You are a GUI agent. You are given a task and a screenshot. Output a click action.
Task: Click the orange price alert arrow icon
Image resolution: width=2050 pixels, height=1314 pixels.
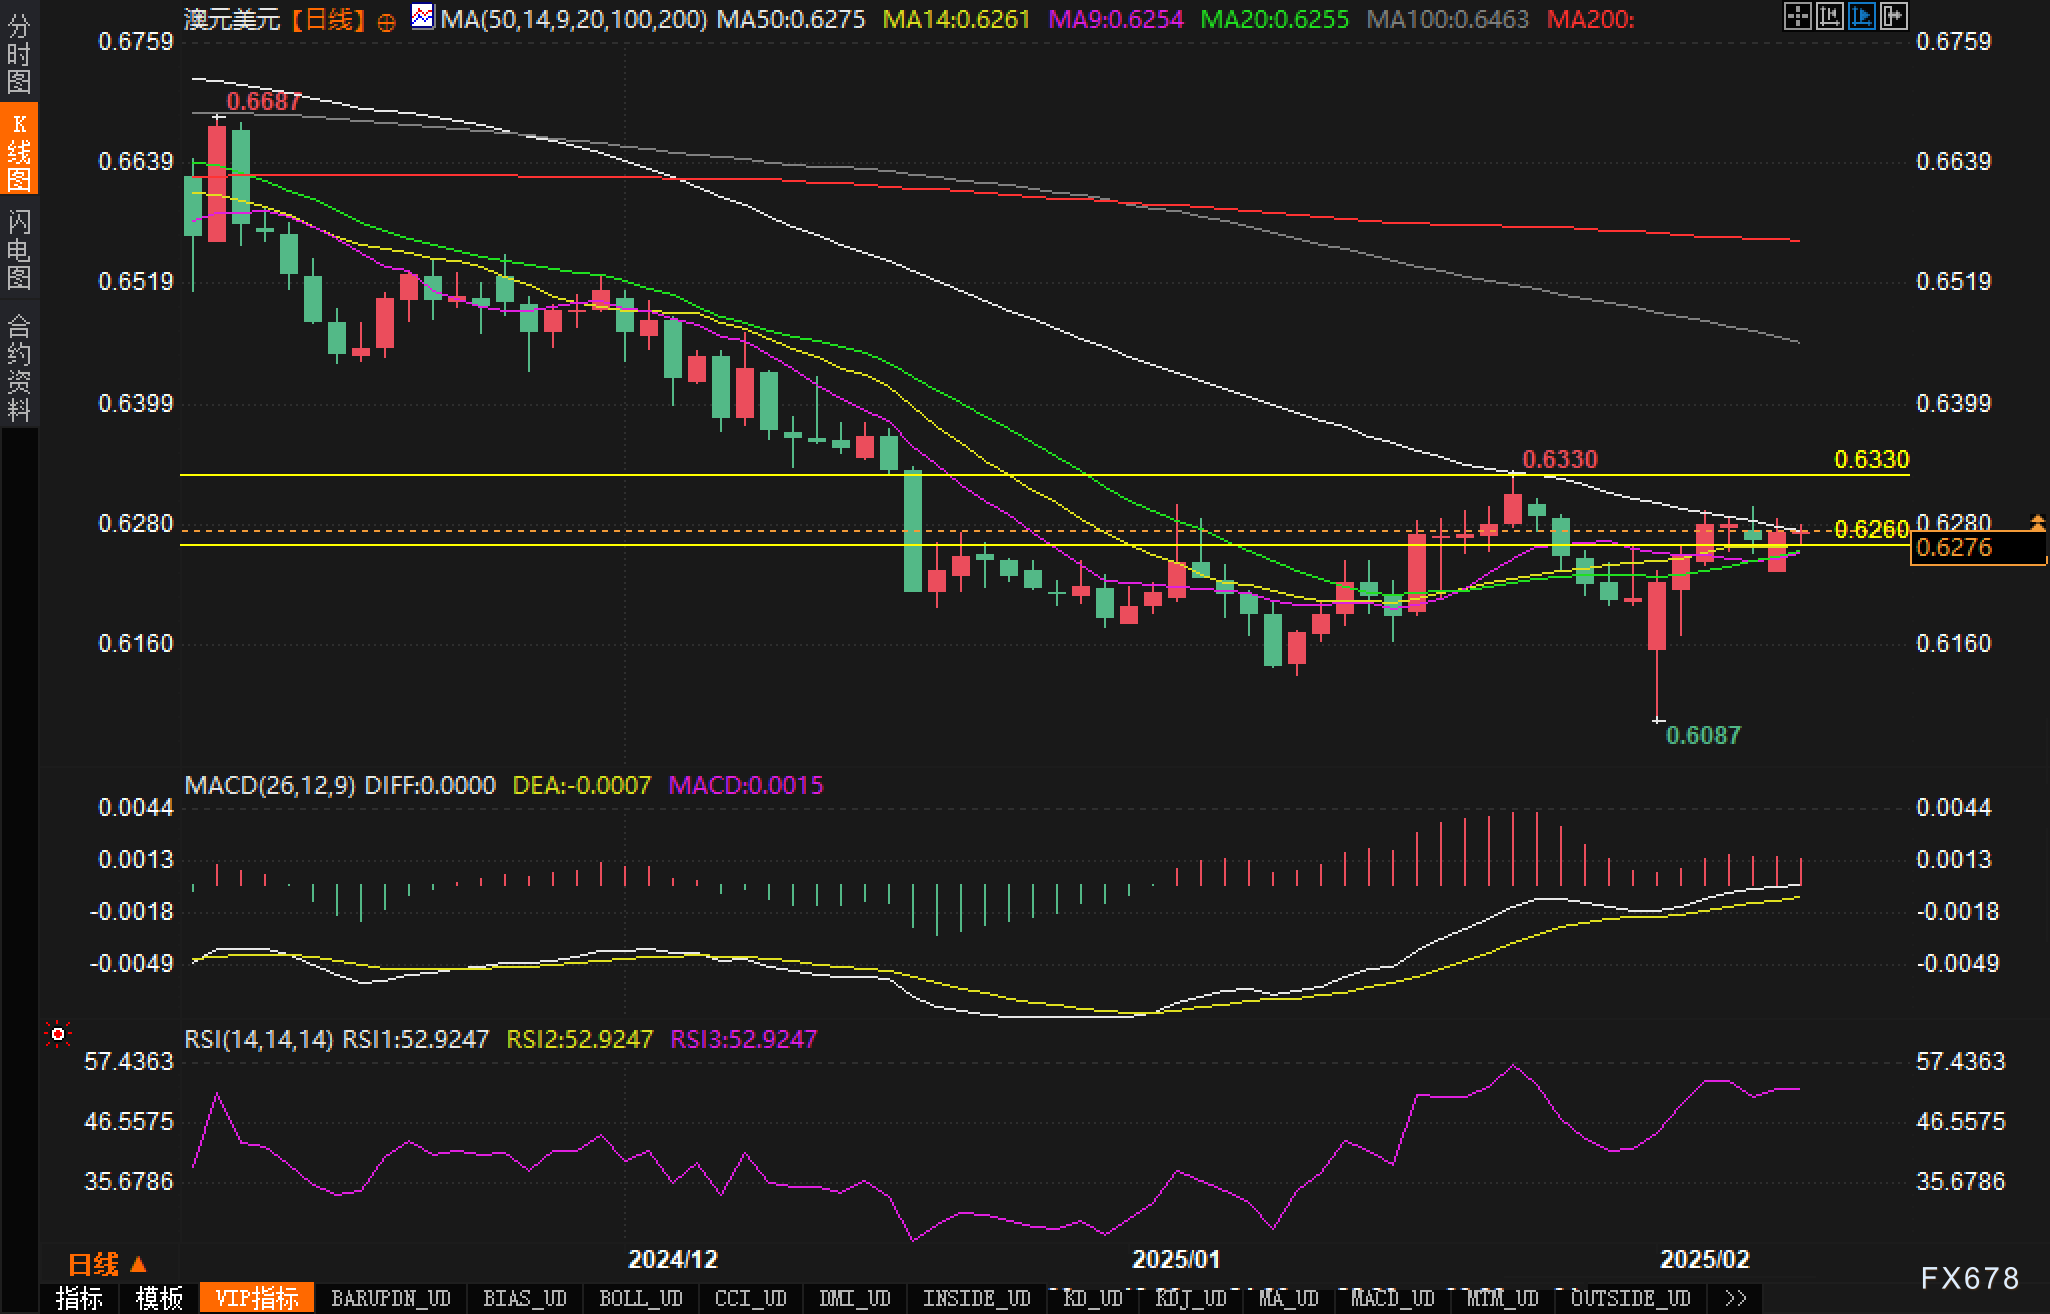(x=2037, y=521)
